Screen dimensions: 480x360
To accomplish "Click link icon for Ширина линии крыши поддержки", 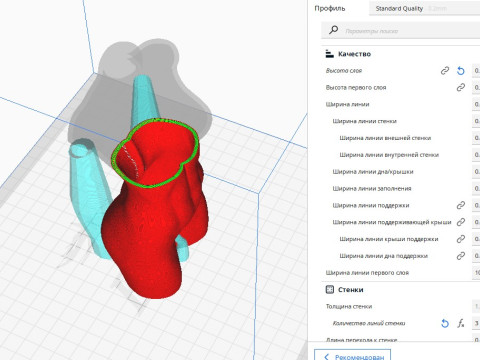I will pyautogui.click(x=461, y=239).
